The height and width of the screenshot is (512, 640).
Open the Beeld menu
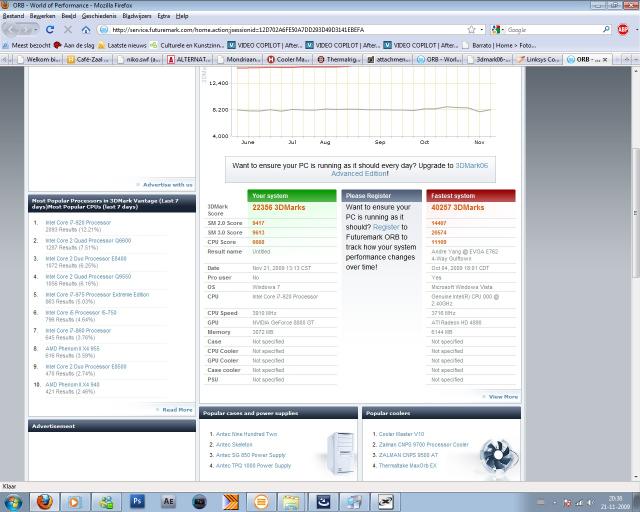point(69,16)
